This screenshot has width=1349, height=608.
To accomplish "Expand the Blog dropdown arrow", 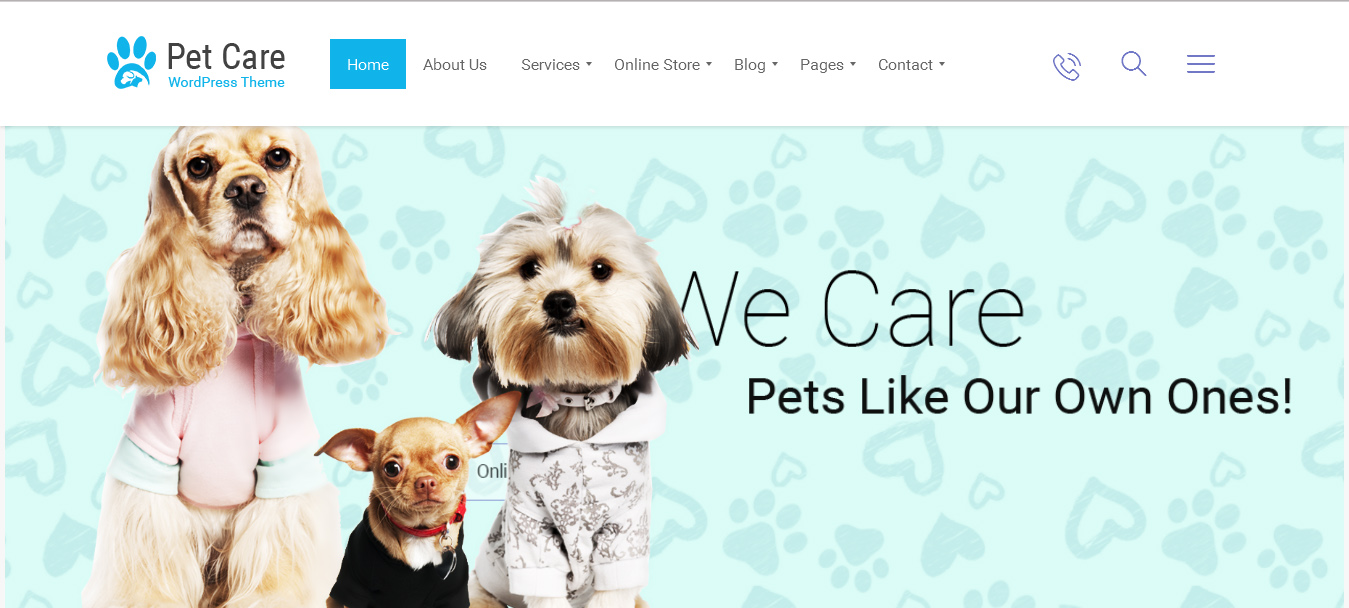I will 775,64.
